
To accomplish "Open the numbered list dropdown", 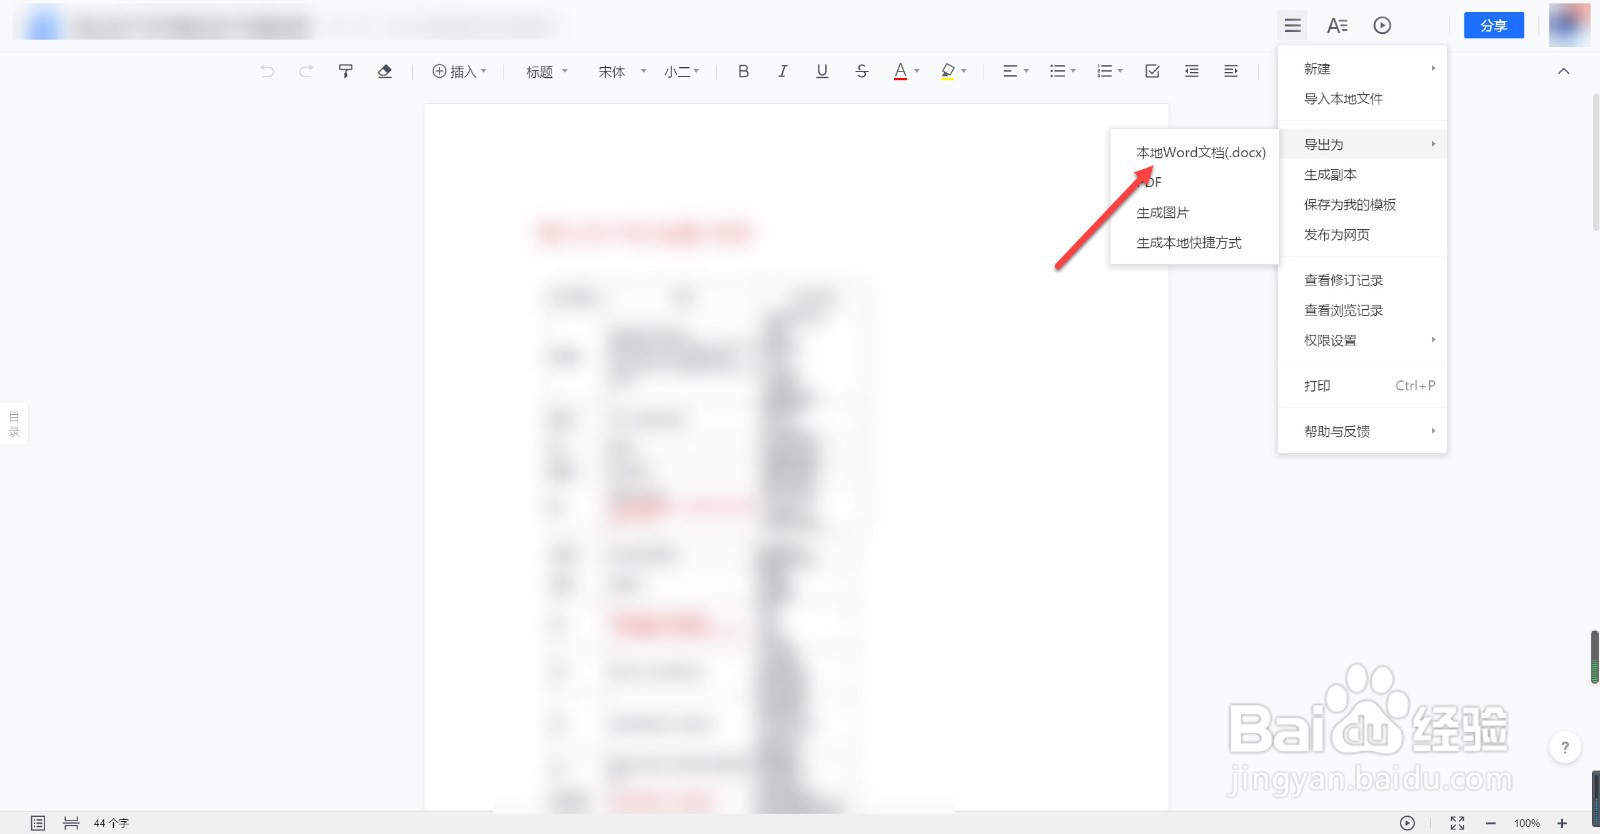I will [1109, 71].
